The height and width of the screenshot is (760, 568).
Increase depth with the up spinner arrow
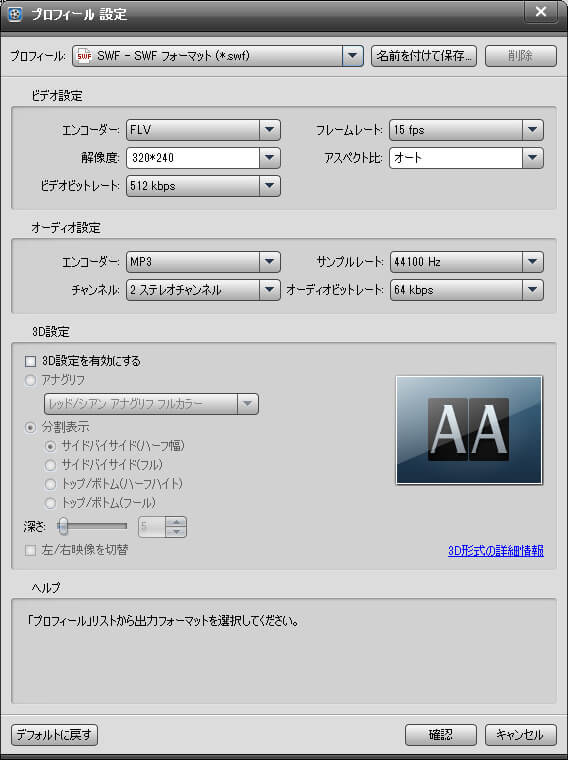176,522
